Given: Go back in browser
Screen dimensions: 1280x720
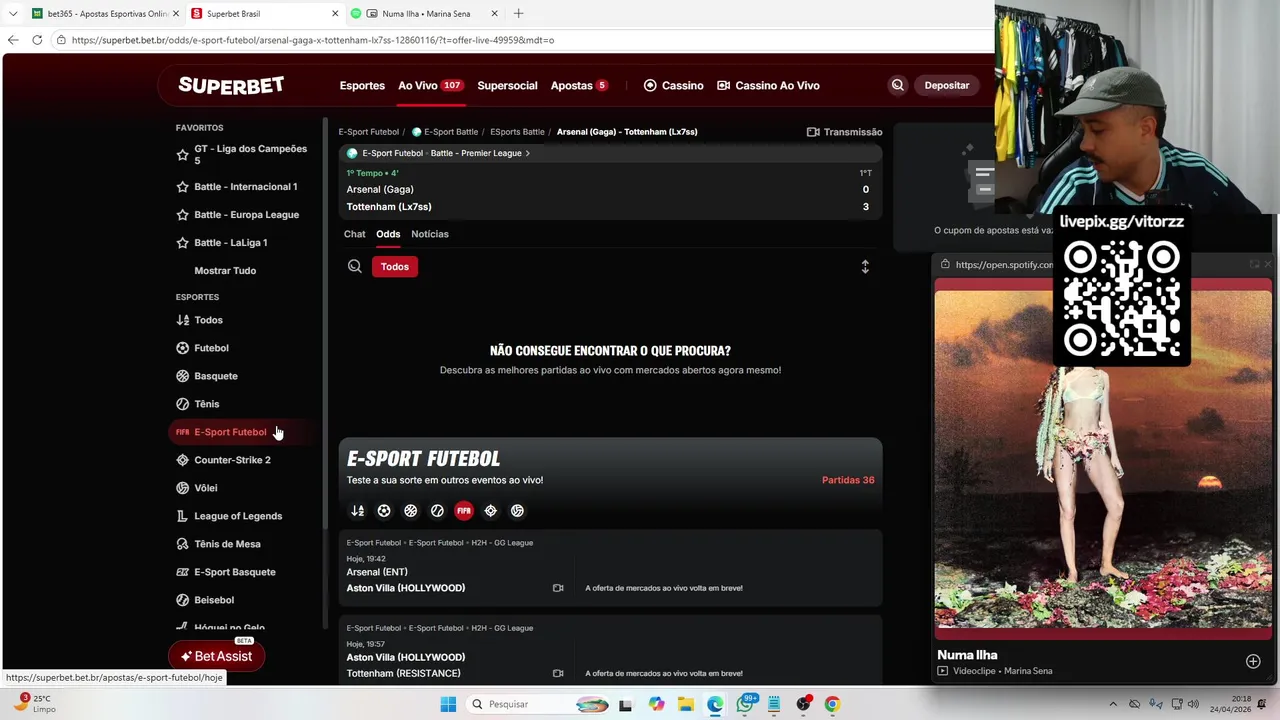Looking at the screenshot, I should 13,40.
